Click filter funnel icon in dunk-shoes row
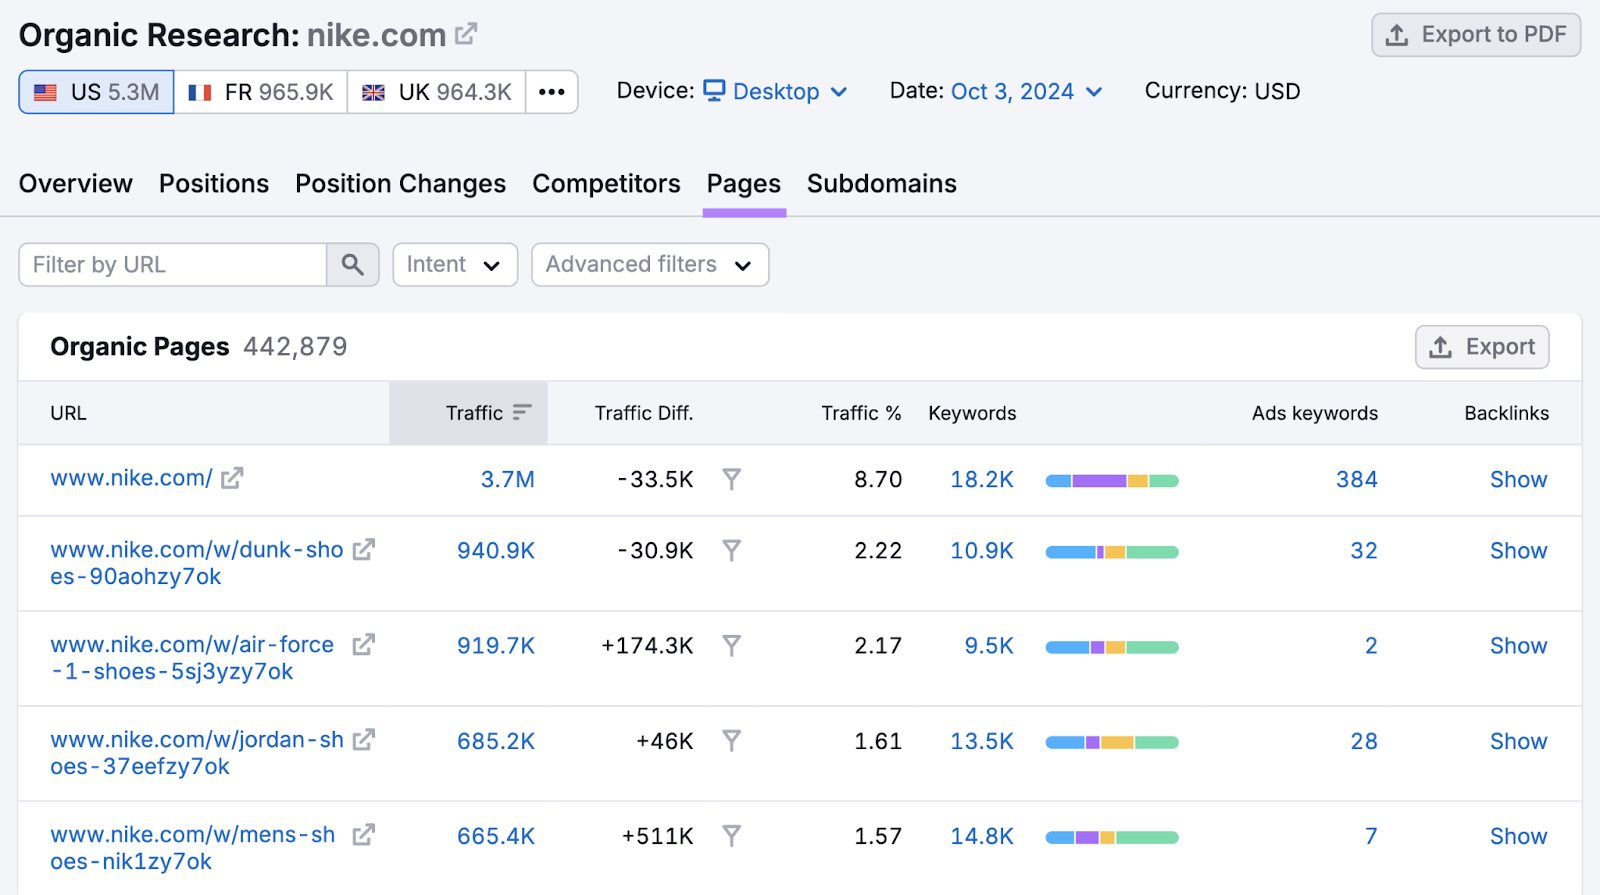Screen dimensions: 1600x895 click(732, 551)
